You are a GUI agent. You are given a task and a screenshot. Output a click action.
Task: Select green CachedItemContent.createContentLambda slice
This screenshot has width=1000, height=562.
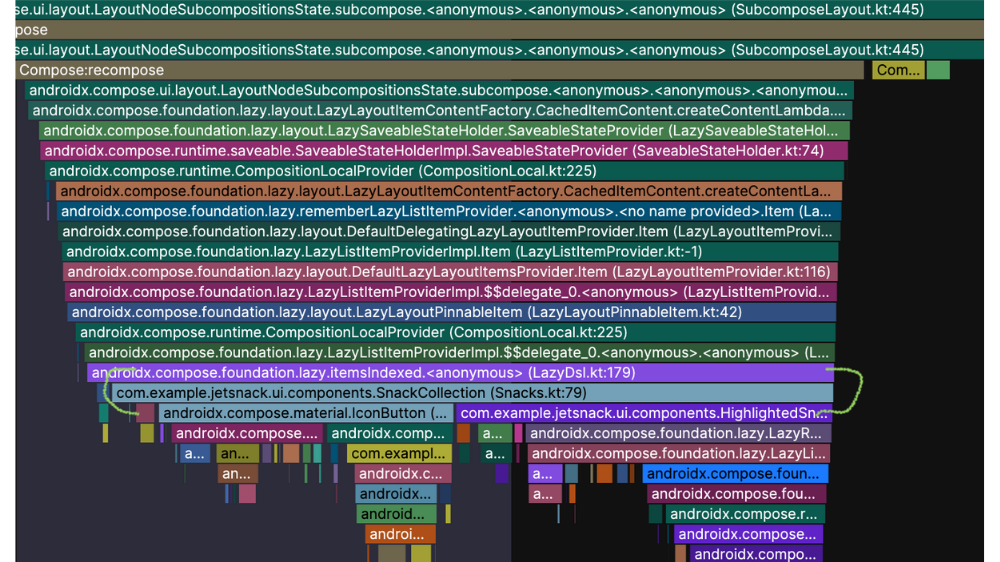coord(440,110)
